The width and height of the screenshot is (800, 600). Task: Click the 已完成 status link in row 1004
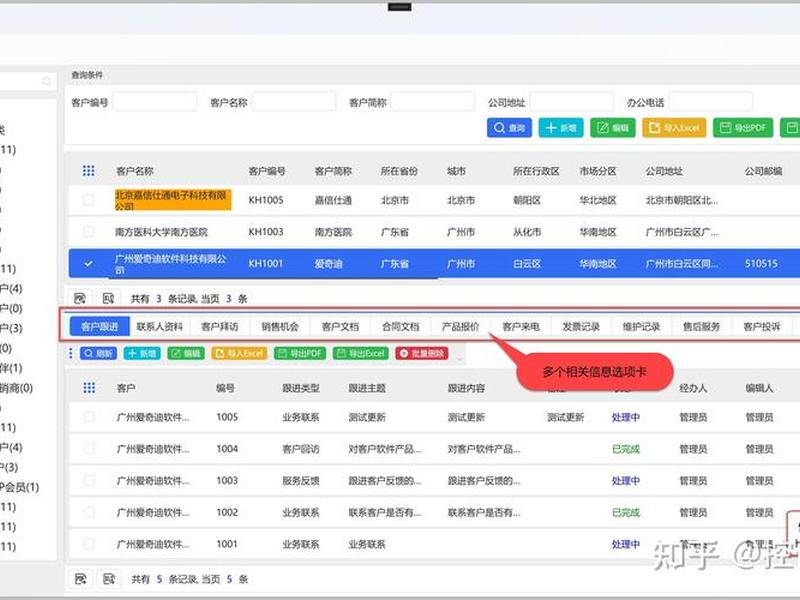(626, 449)
